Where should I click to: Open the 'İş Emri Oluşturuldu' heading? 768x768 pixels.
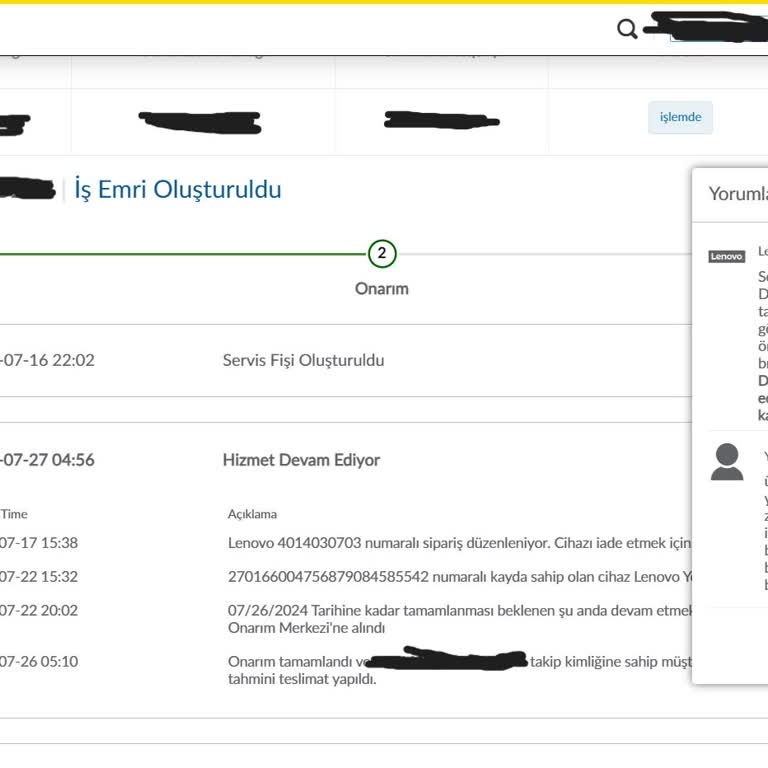178,190
